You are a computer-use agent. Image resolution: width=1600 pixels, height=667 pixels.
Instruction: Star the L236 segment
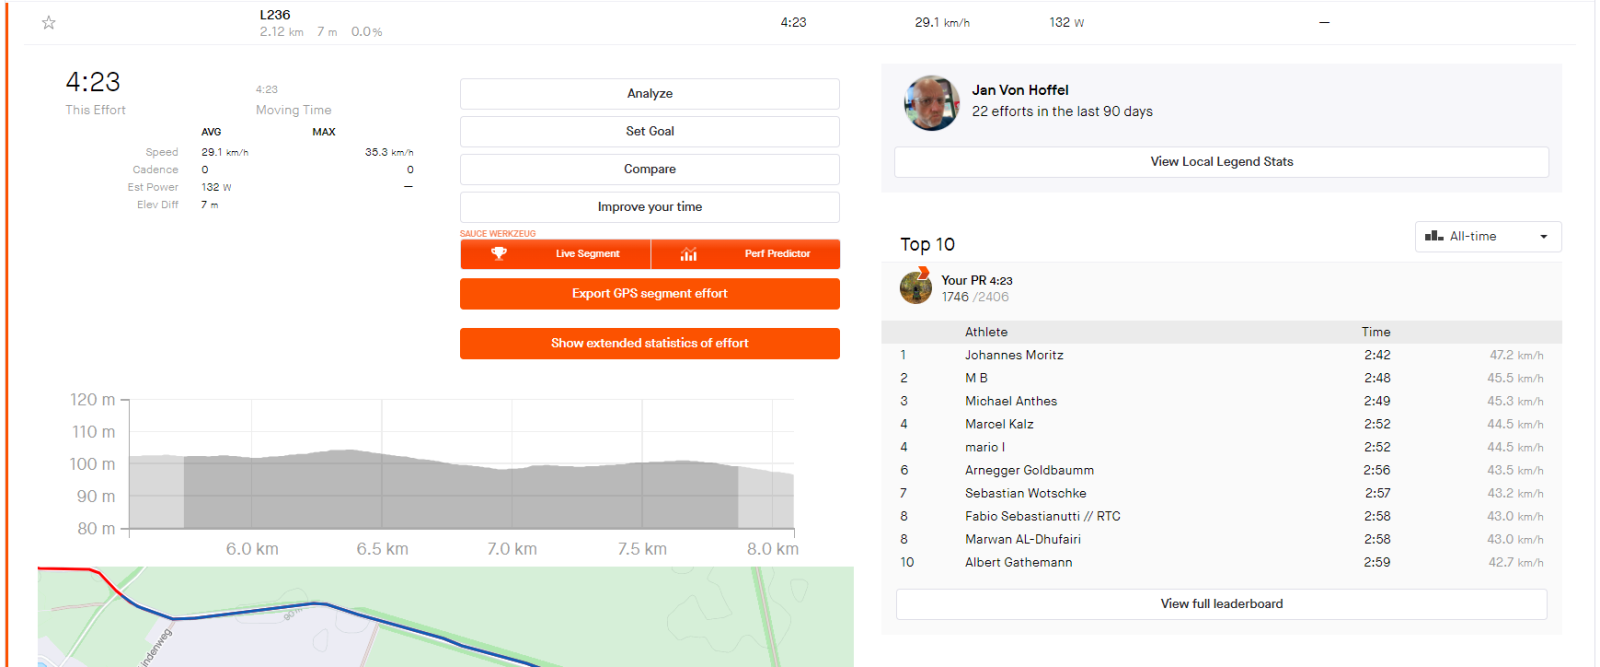48,23
